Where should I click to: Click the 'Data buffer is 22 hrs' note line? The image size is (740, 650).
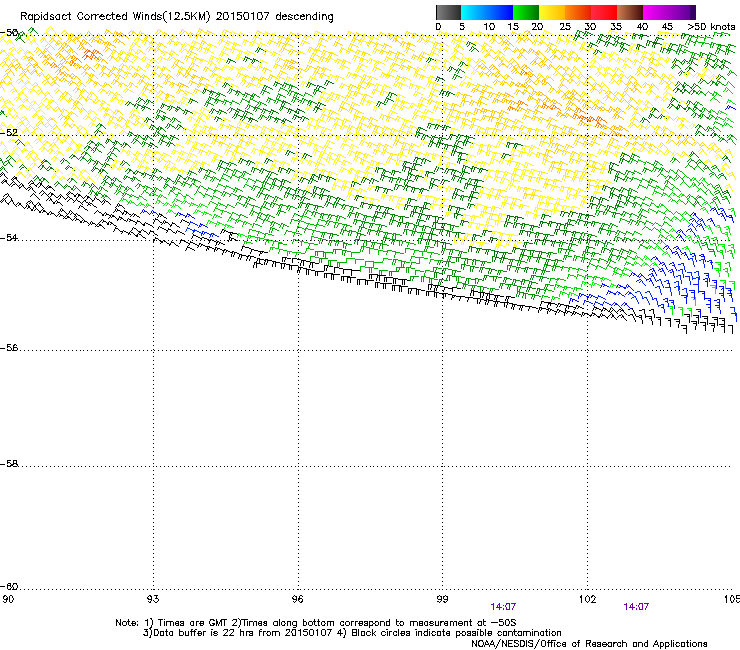tap(352, 633)
